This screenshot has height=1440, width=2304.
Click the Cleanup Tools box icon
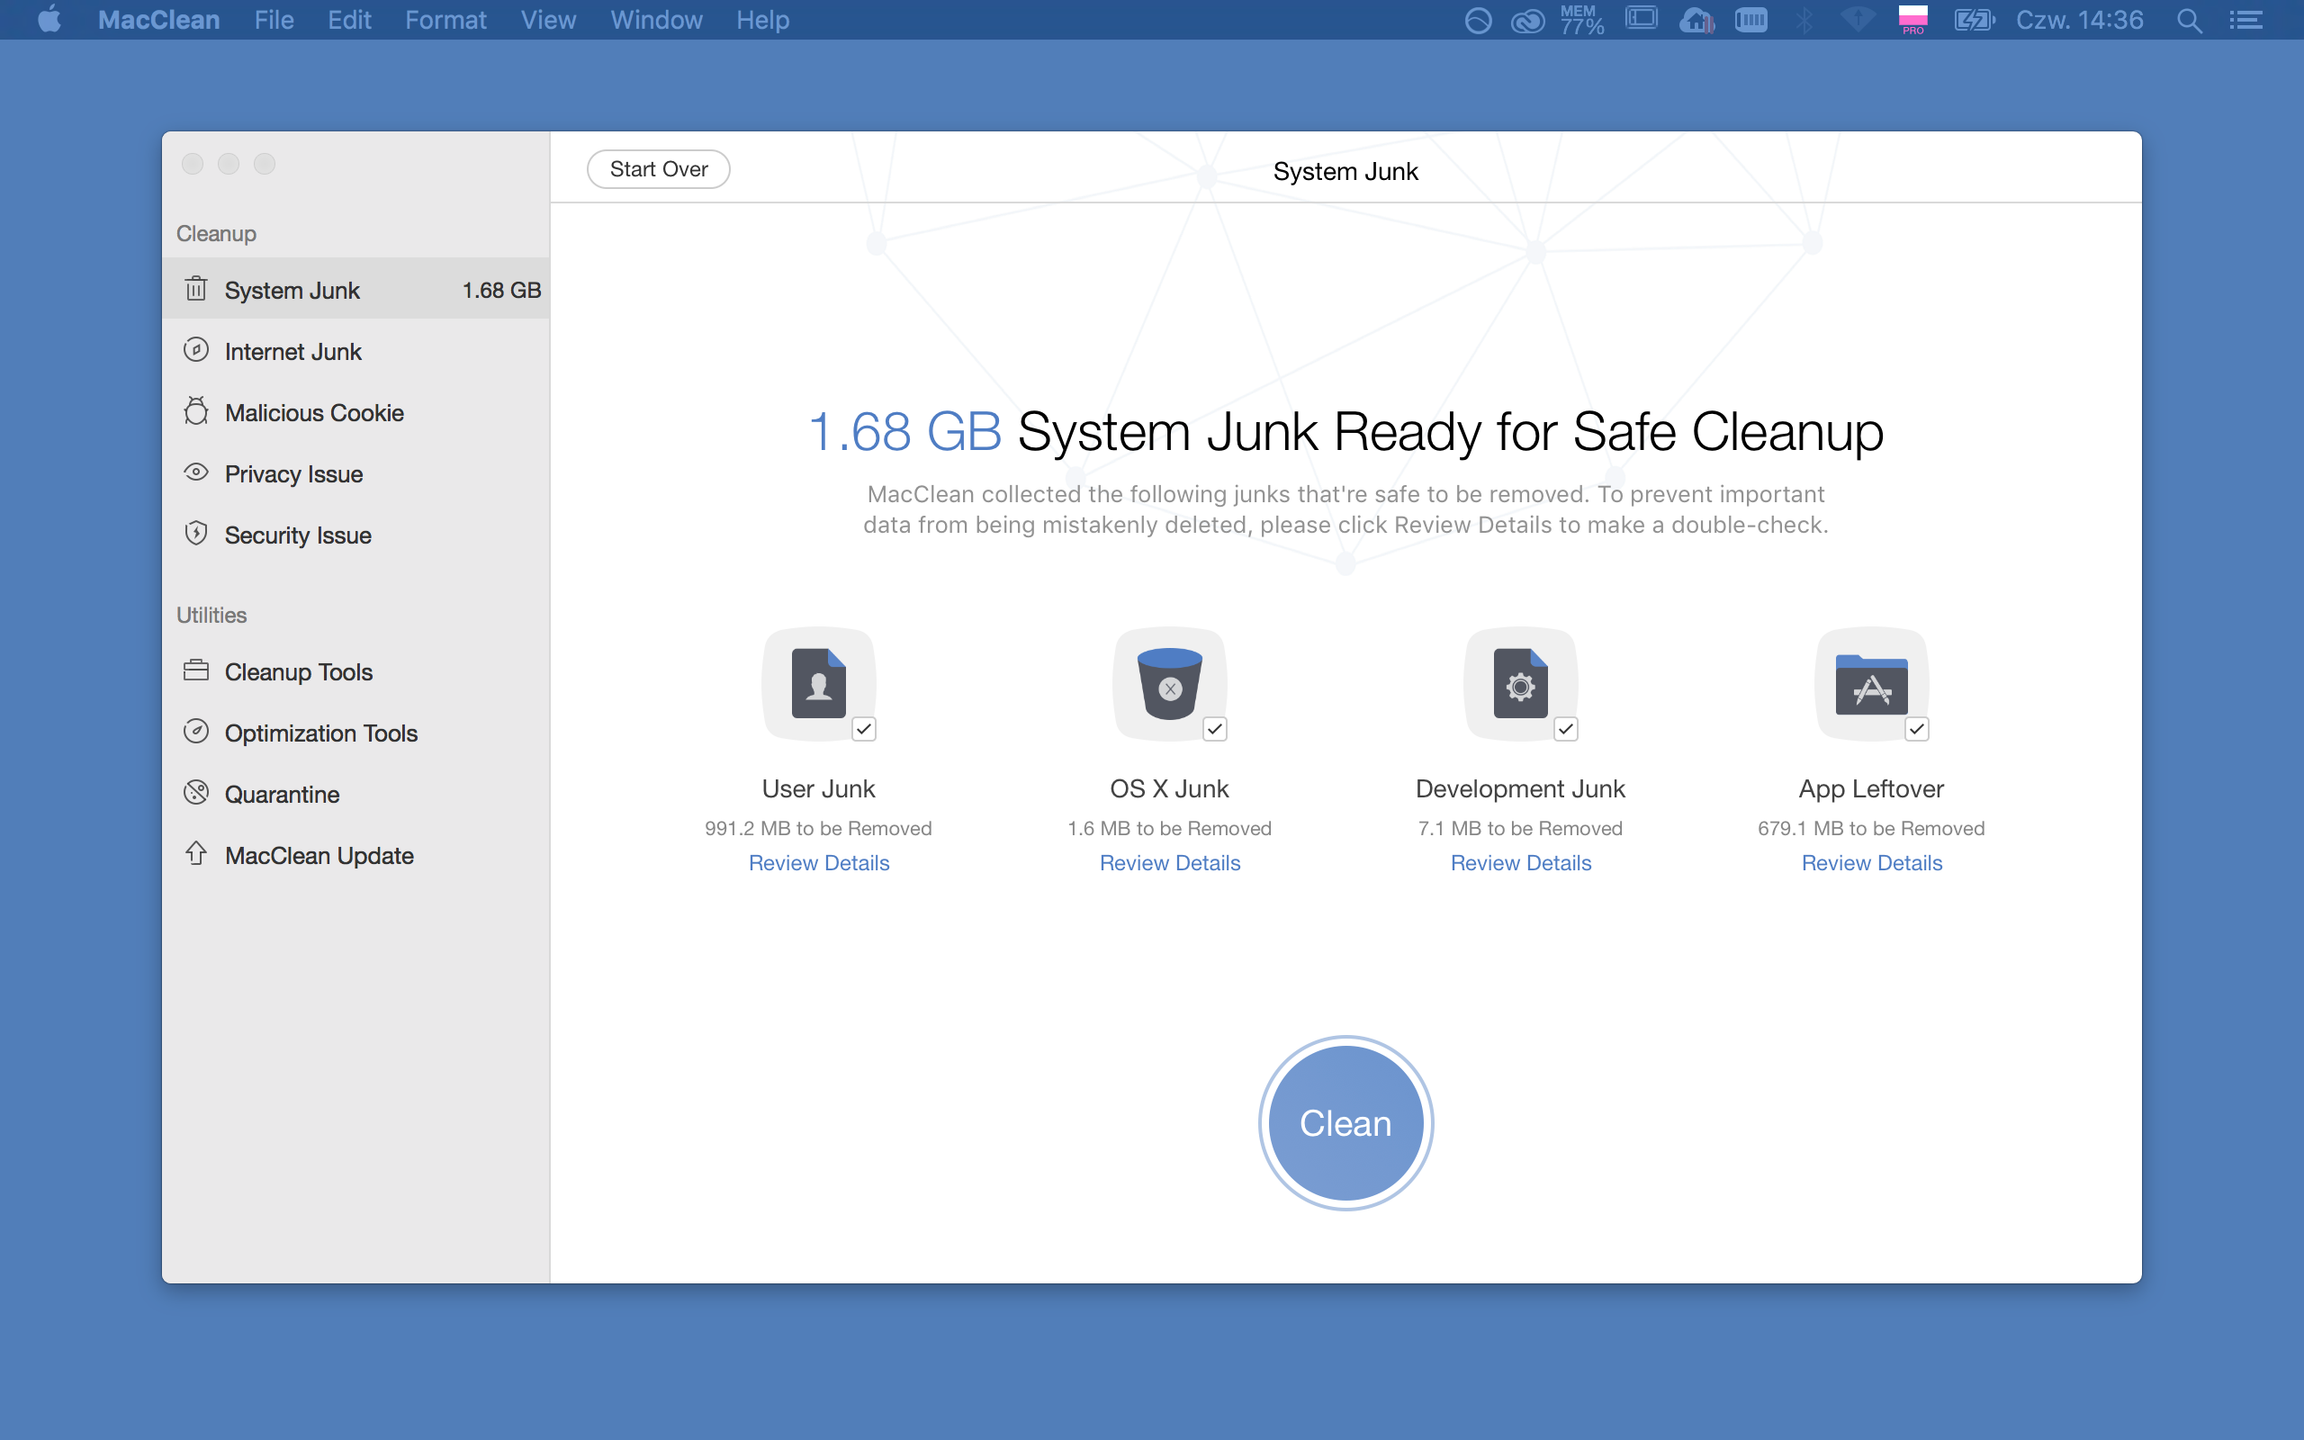click(196, 670)
